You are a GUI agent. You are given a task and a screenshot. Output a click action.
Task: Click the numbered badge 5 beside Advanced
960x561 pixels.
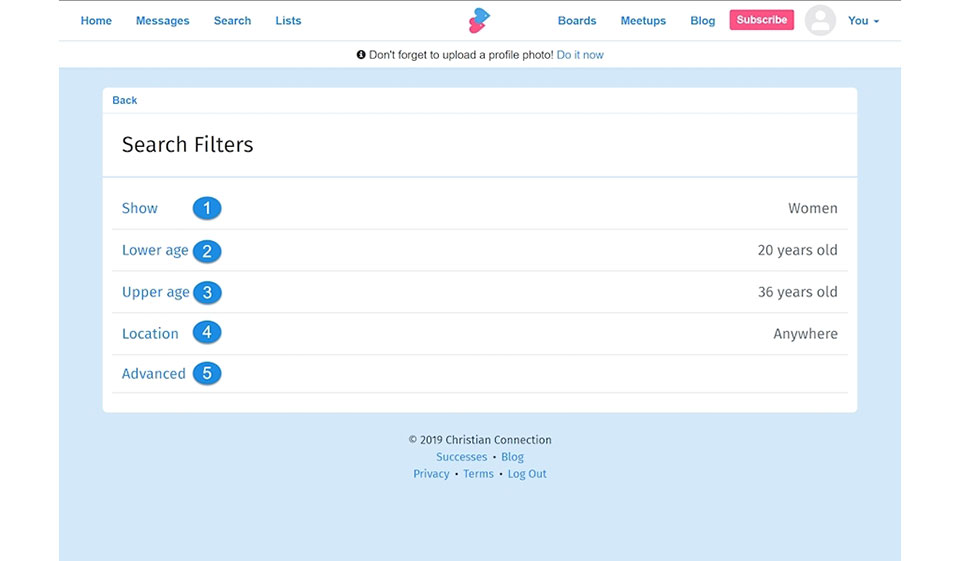click(207, 374)
